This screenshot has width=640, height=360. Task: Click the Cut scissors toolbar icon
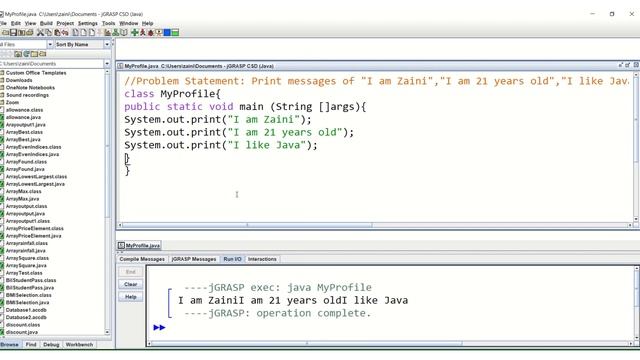click(x=40, y=33)
